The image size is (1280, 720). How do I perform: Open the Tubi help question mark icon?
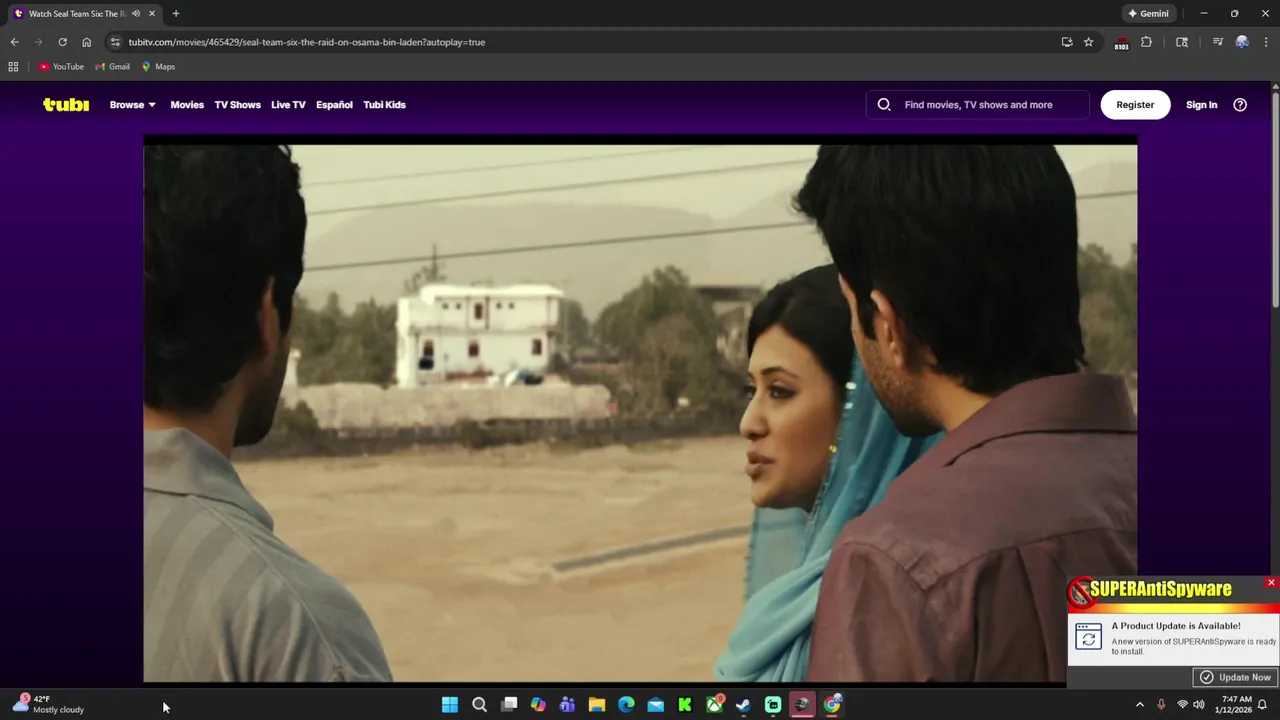coord(1240,104)
